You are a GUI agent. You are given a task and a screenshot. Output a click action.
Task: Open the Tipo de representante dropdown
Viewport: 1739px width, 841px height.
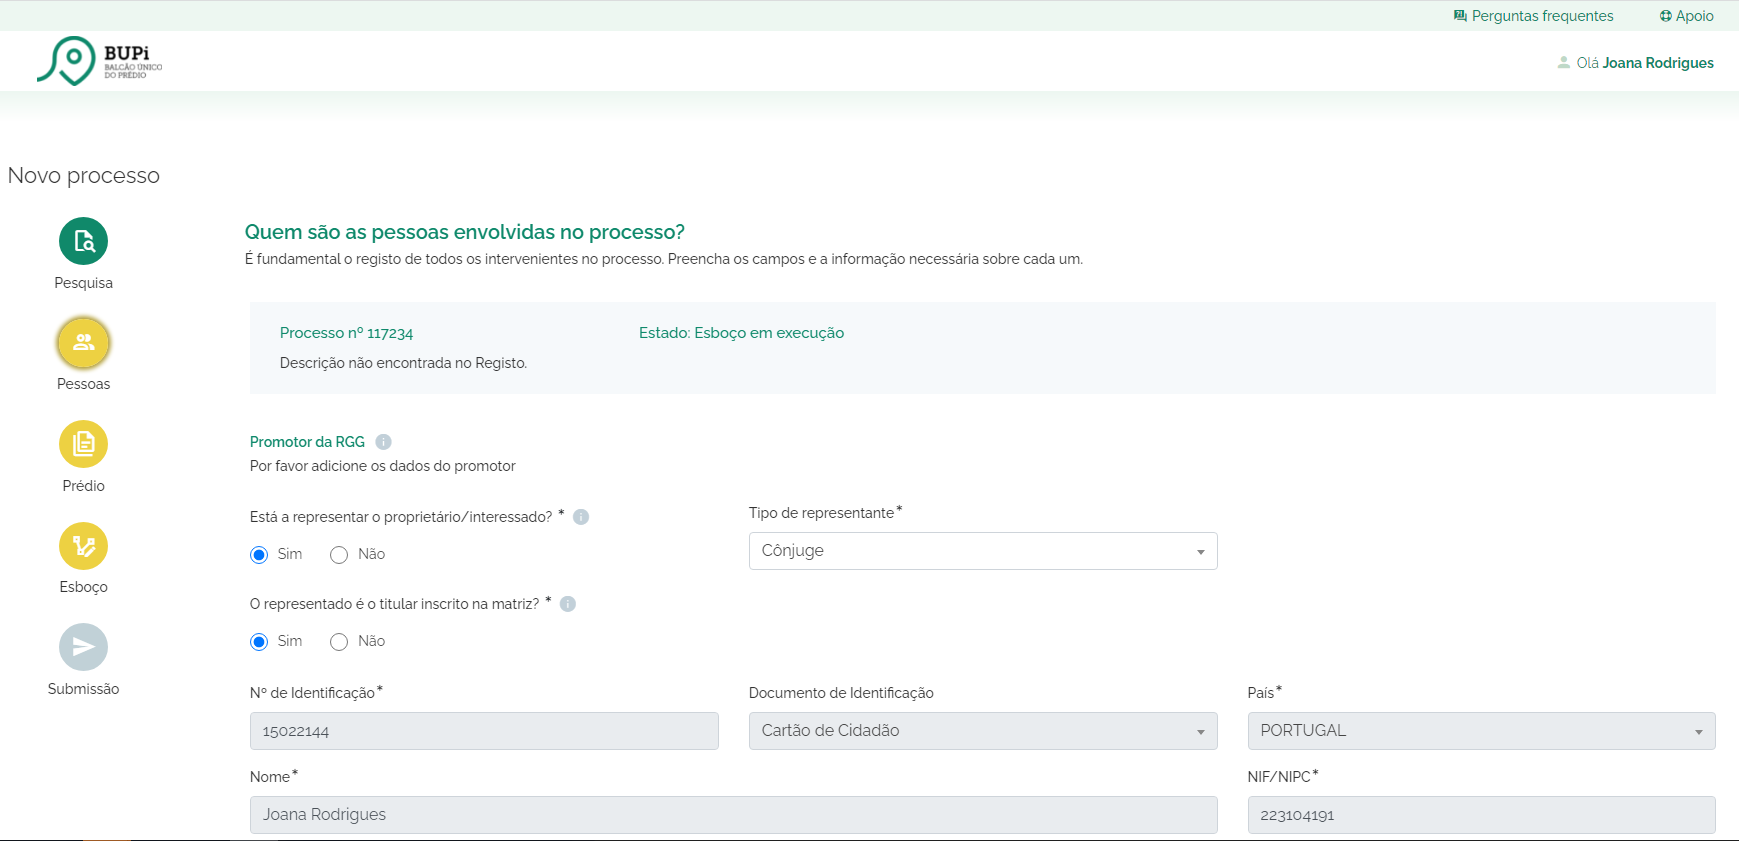coord(983,551)
